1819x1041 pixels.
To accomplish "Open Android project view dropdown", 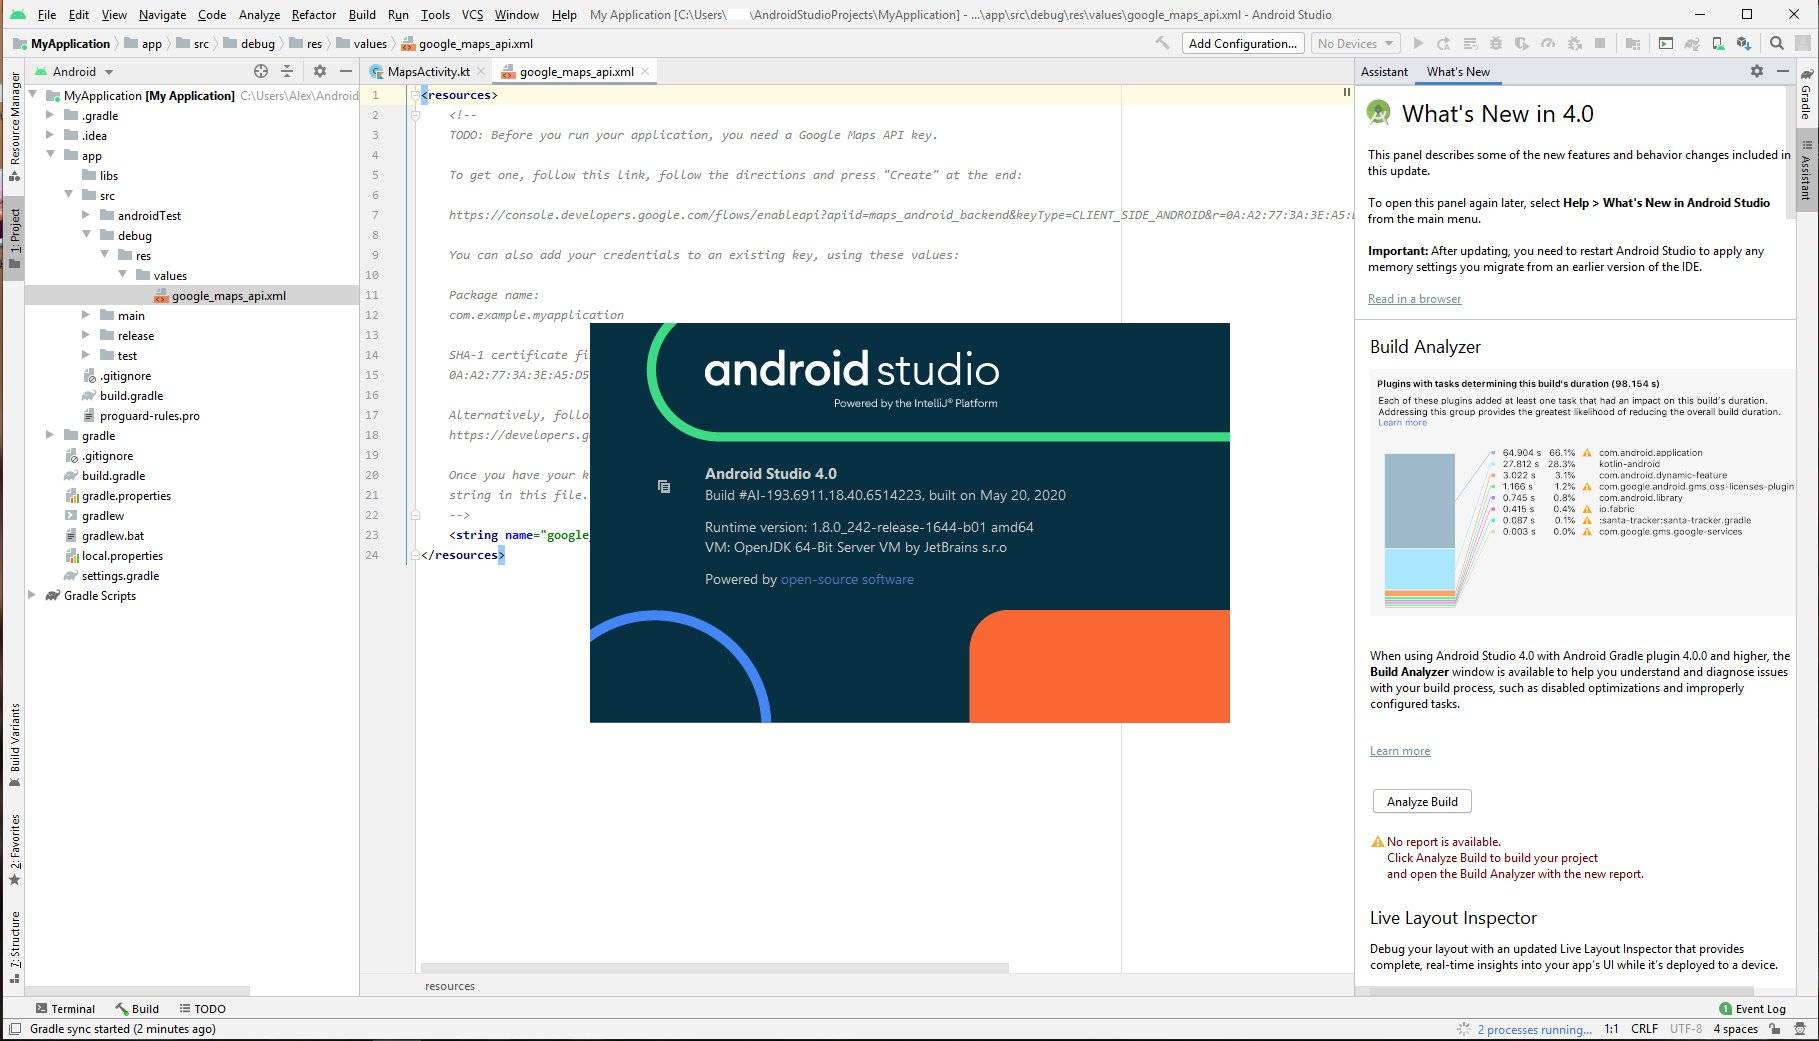I will [x=75, y=71].
